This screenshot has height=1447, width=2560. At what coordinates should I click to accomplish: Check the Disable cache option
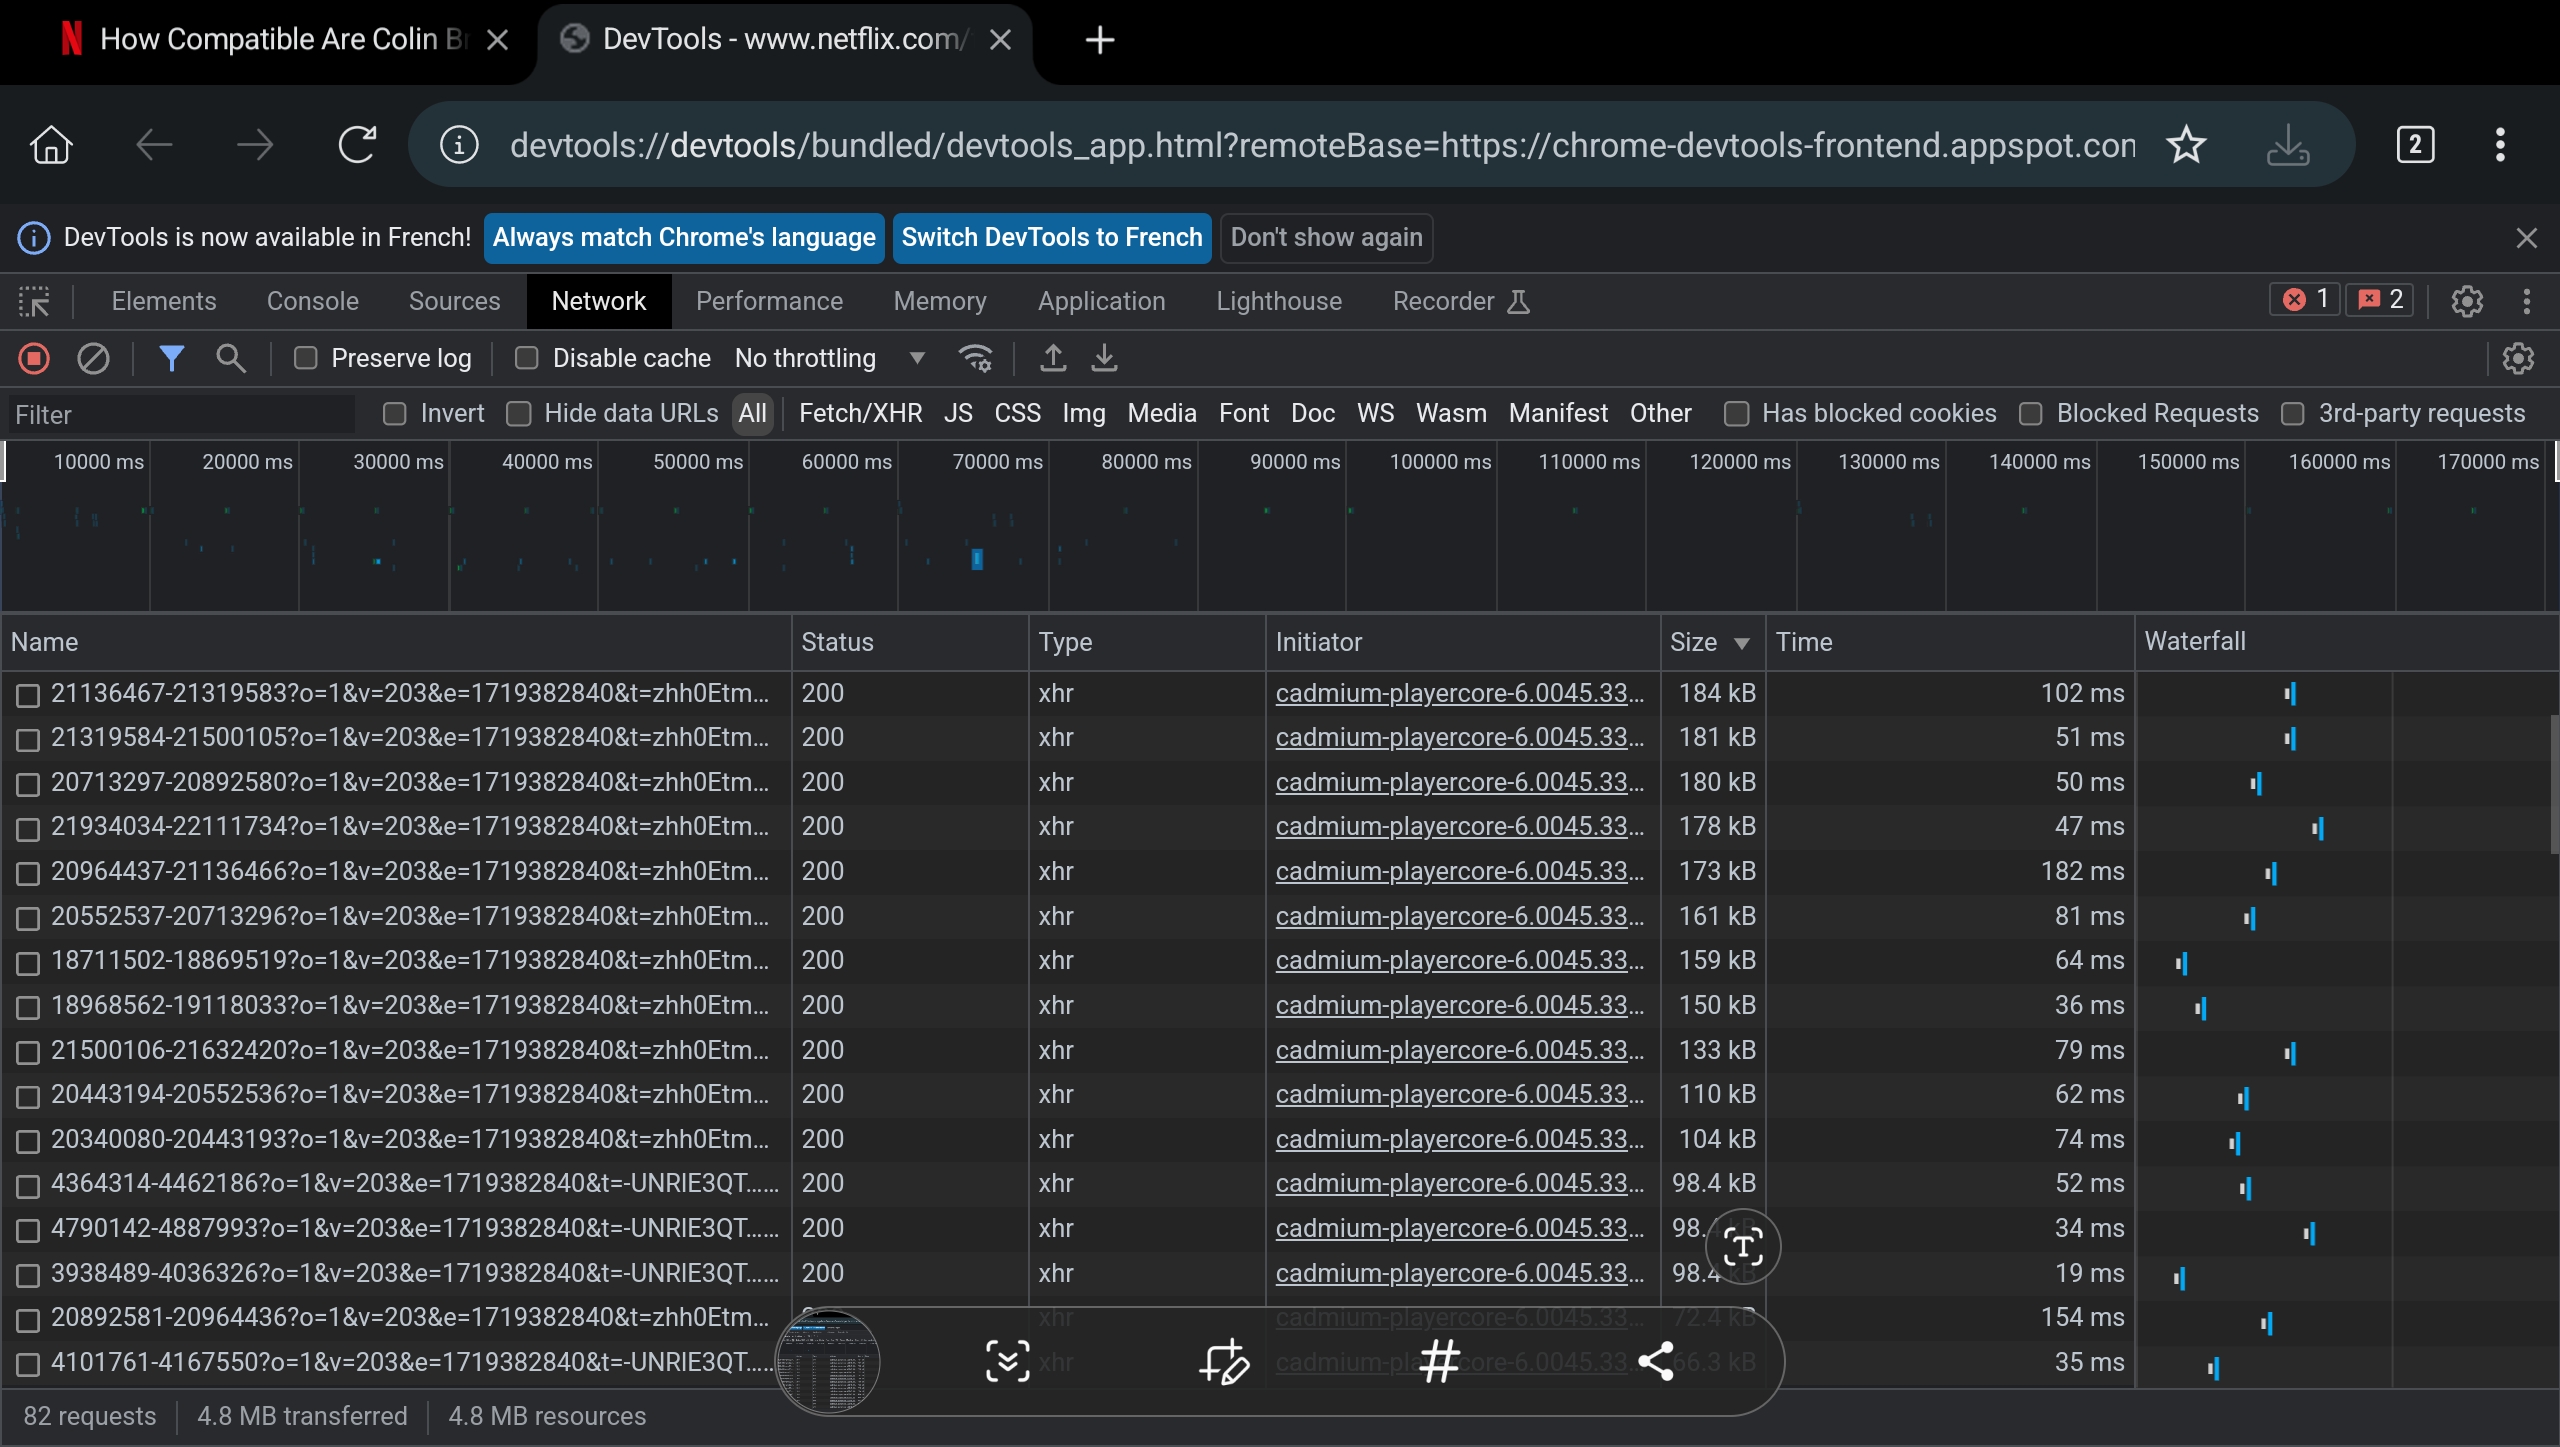tap(527, 358)
